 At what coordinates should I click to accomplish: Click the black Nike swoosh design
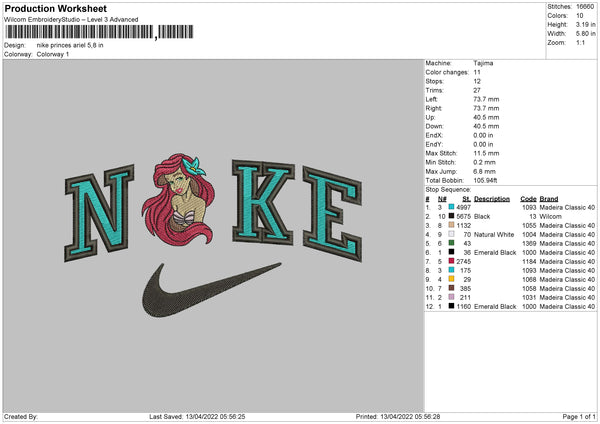(211, 290)
